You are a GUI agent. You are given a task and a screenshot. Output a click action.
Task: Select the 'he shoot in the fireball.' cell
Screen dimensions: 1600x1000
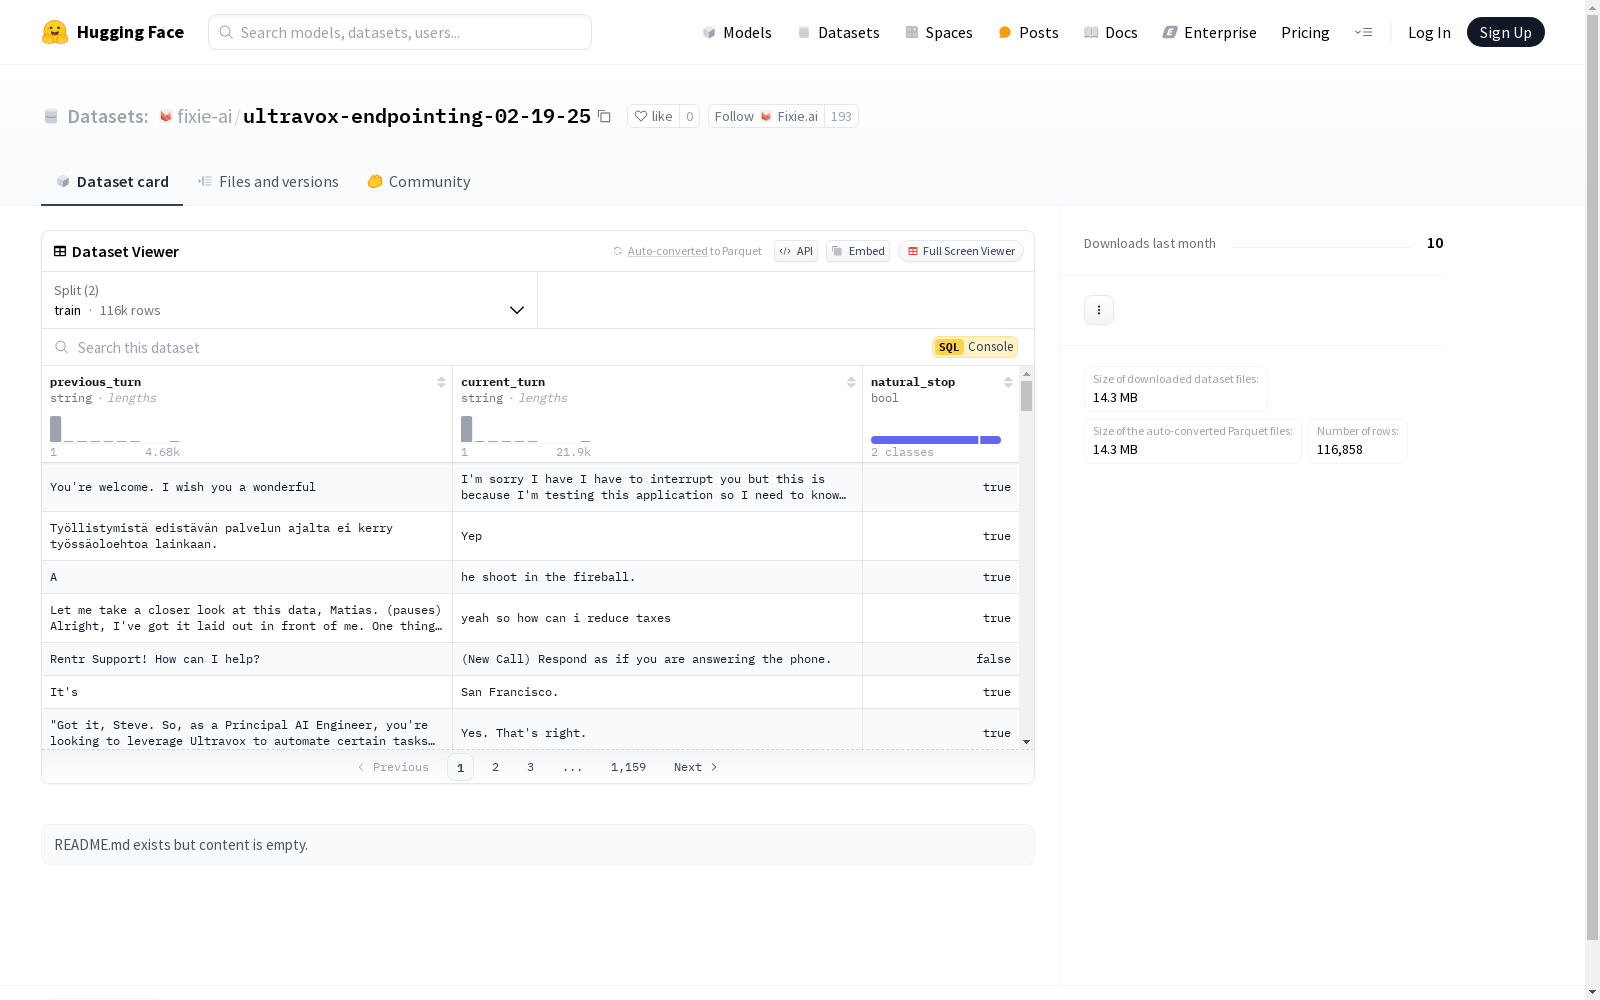(657, 577)
